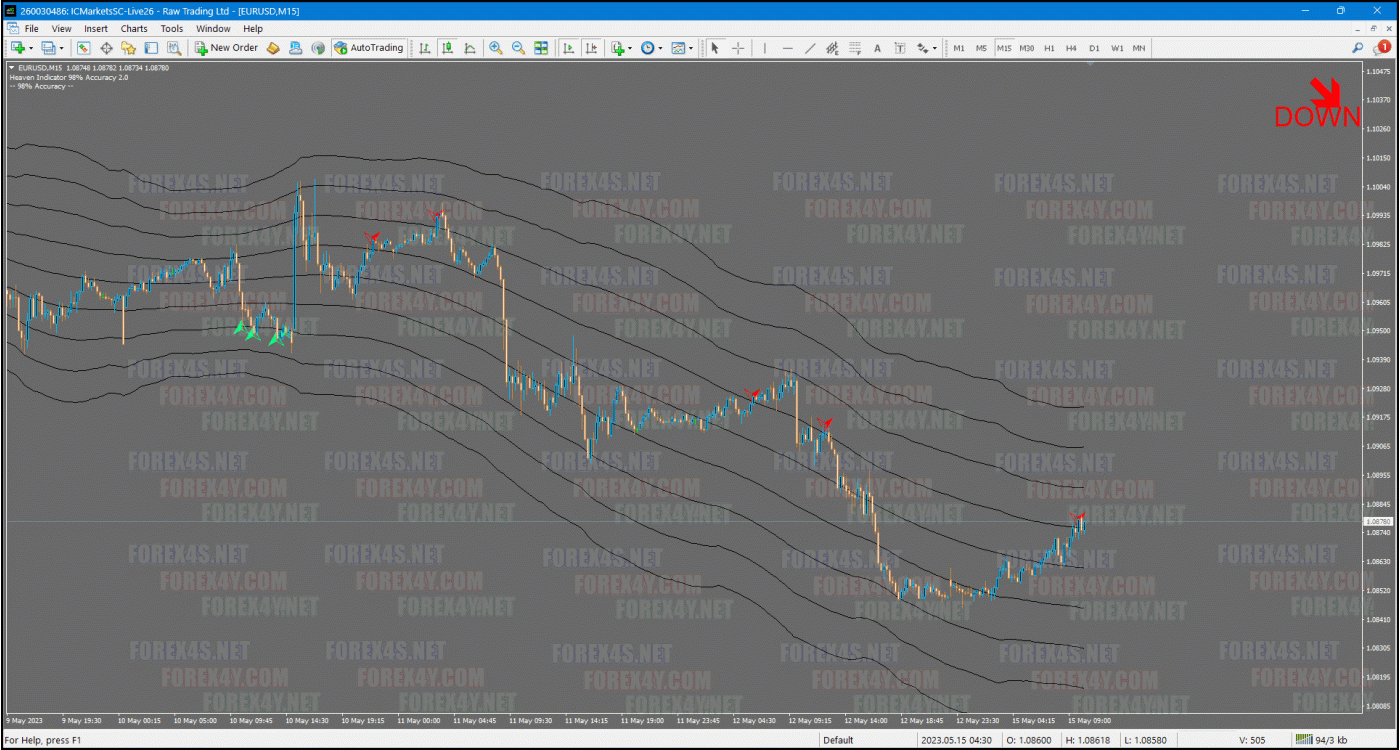
Task: Select the Fibonacci retracement tool
Action: (855, 48)
